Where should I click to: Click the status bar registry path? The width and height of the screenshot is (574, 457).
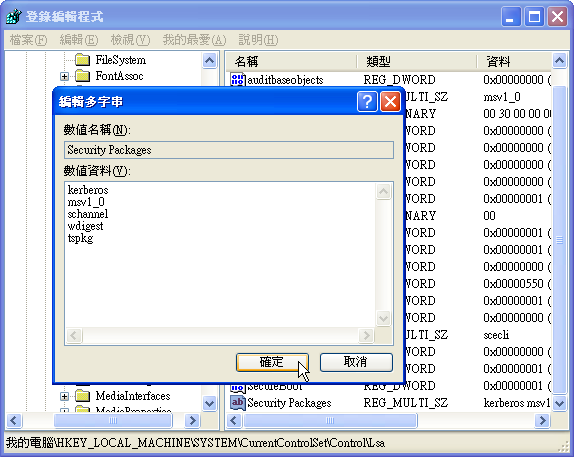(195, 443)
